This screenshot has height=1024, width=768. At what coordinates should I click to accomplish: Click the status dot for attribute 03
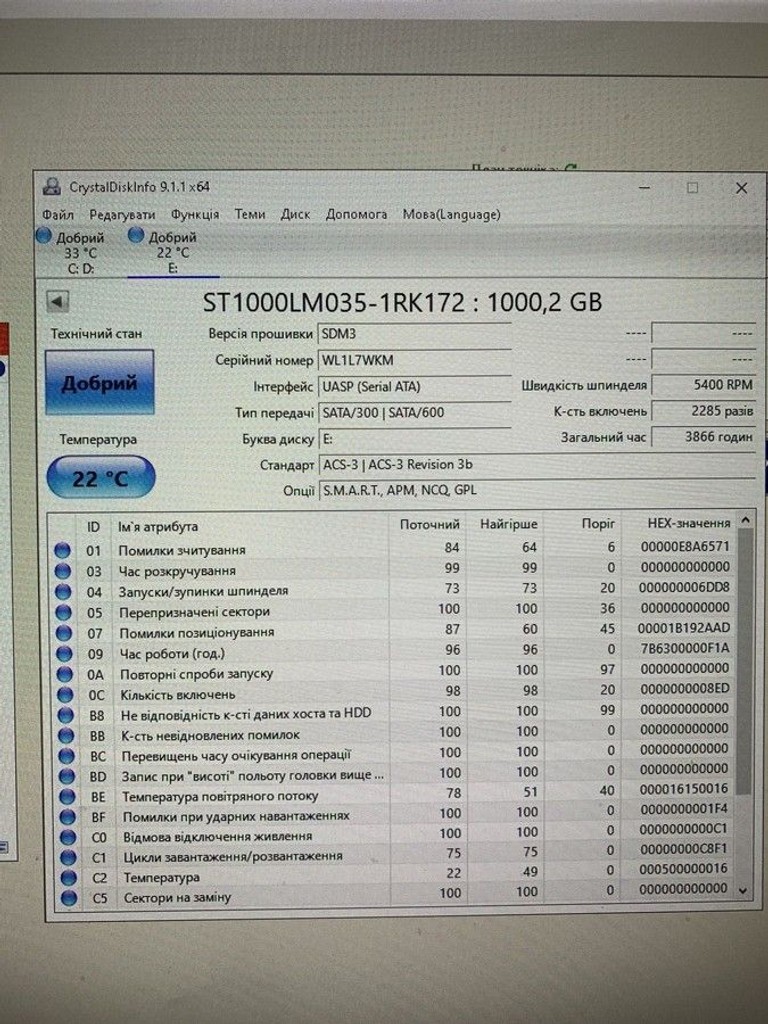[x=63, y=571]
